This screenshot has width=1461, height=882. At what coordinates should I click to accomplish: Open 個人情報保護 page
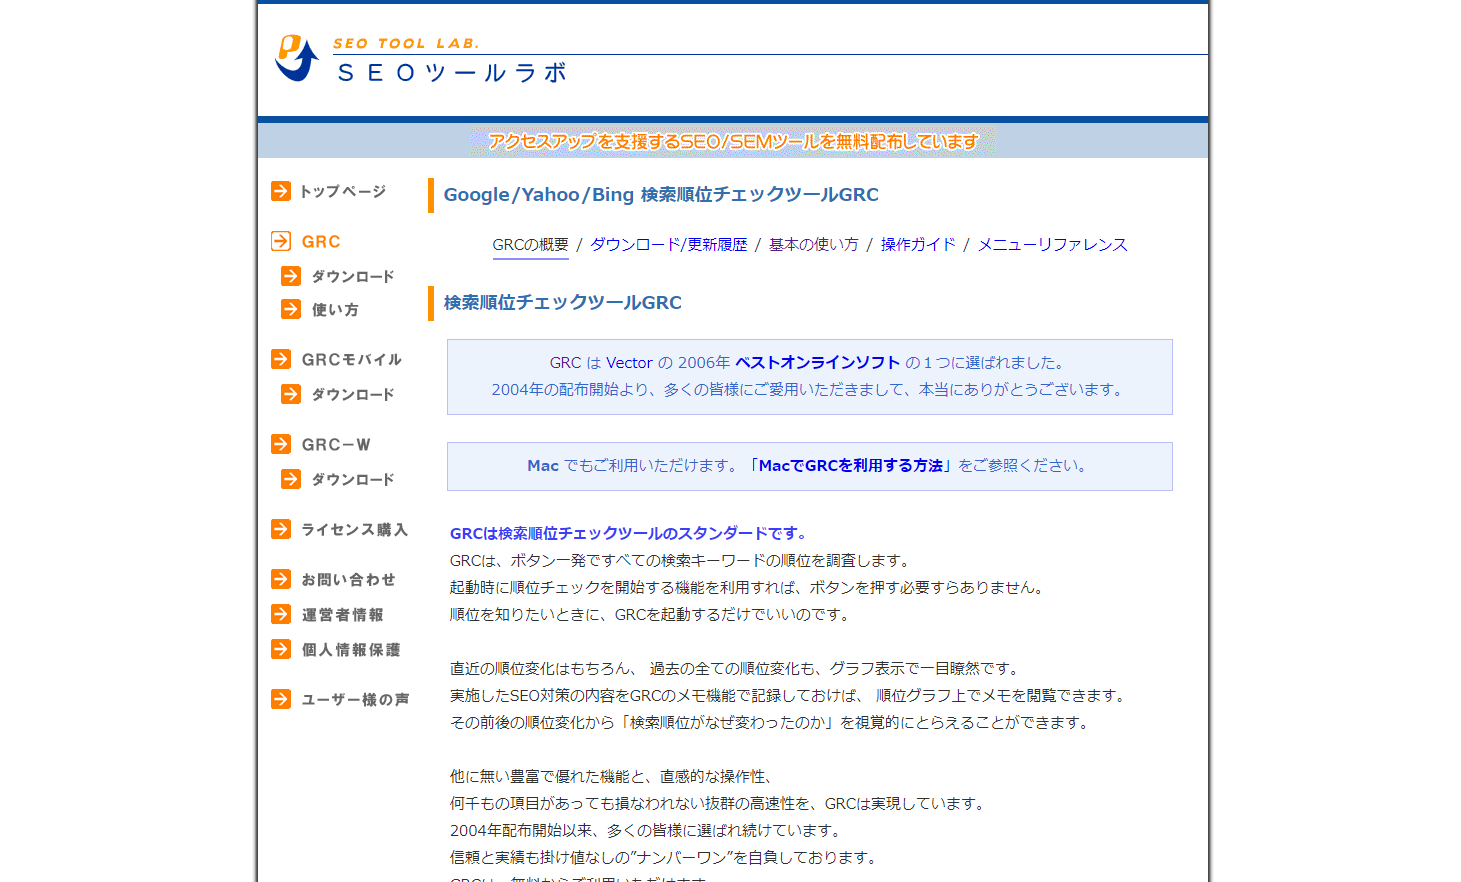pos(351,650)
